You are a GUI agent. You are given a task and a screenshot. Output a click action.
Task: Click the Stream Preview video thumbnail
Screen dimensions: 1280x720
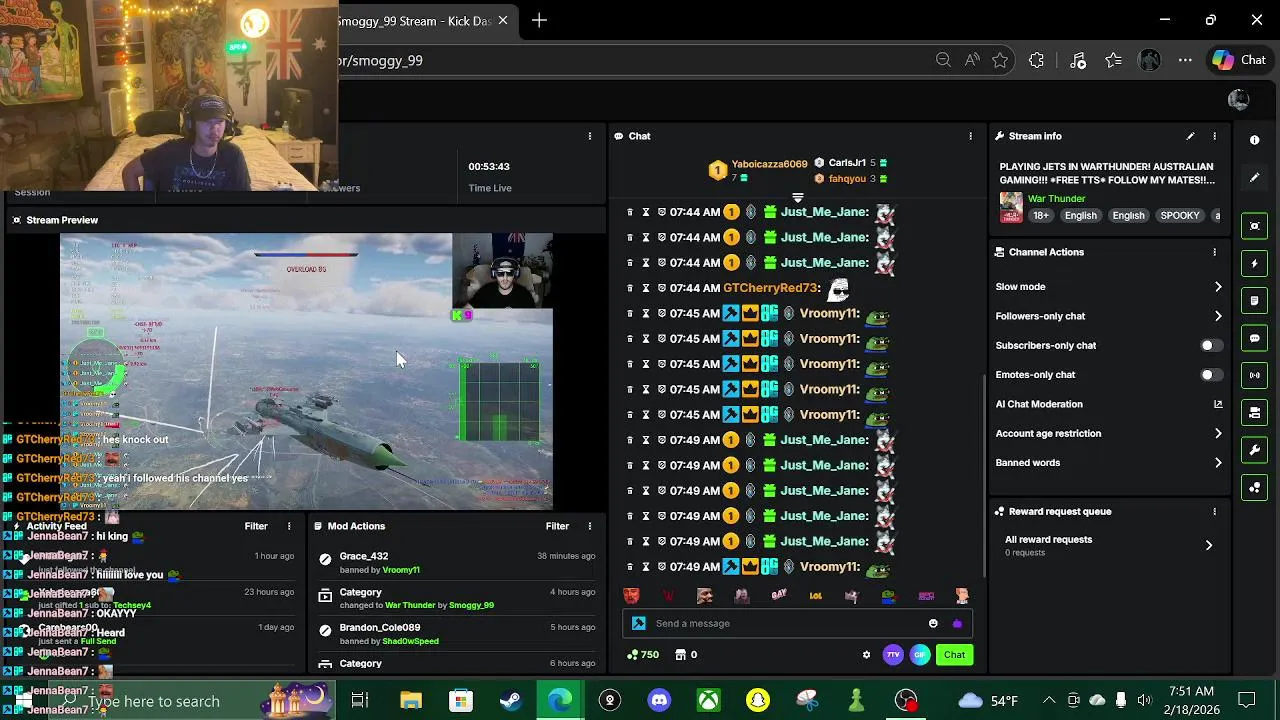click(306, 371)
